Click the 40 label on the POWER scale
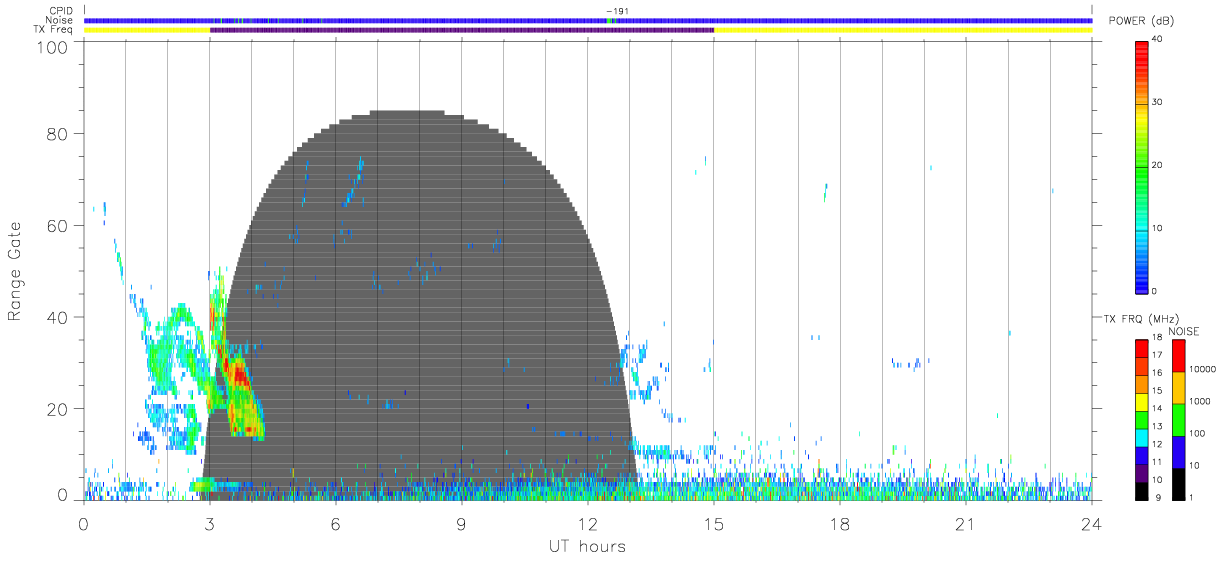 [1157, 39]
